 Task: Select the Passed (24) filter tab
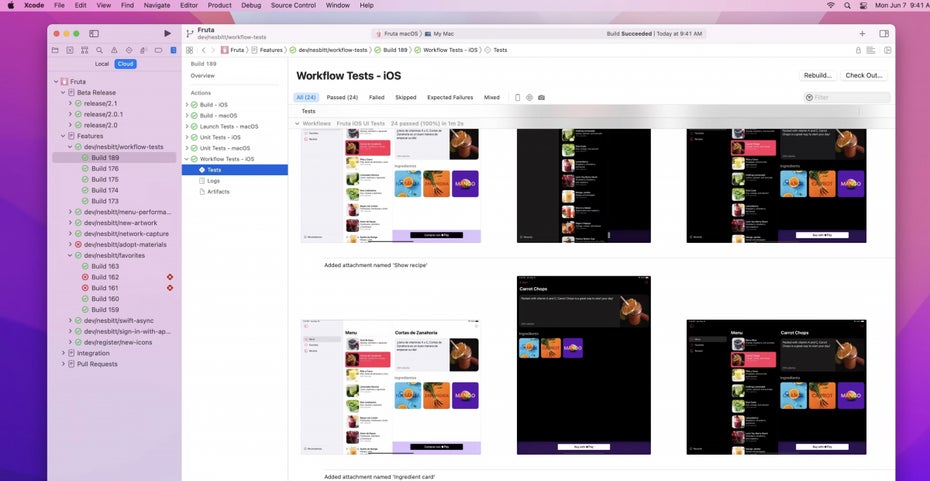tap(342, 97)
